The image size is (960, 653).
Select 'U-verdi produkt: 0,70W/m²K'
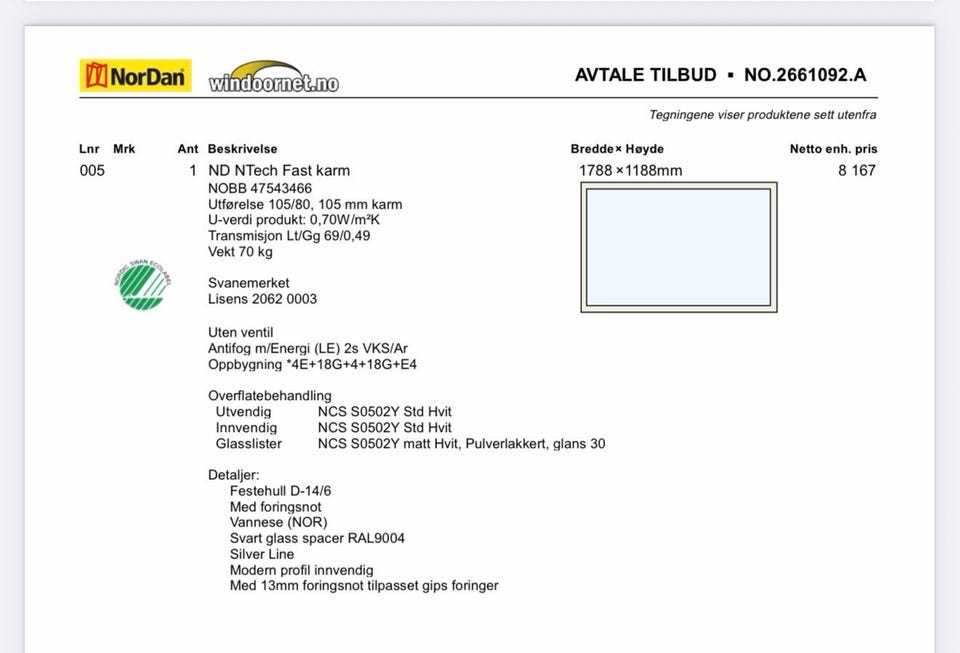(294, 220)
